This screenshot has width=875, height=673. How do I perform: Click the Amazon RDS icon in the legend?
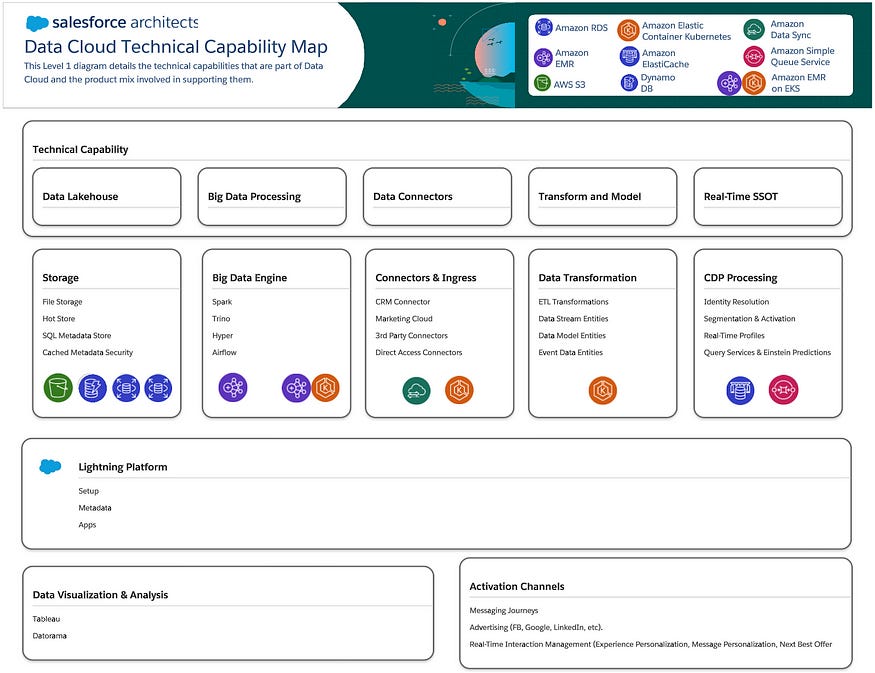(545, 26)
